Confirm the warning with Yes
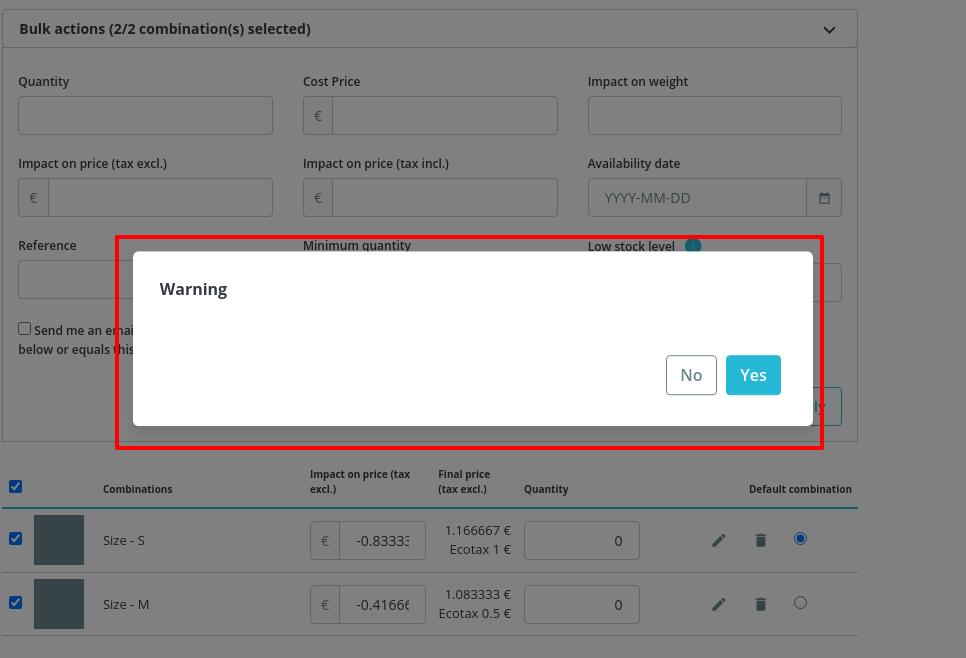This screenshot has width=966, height=658. (x=753, y=374)
